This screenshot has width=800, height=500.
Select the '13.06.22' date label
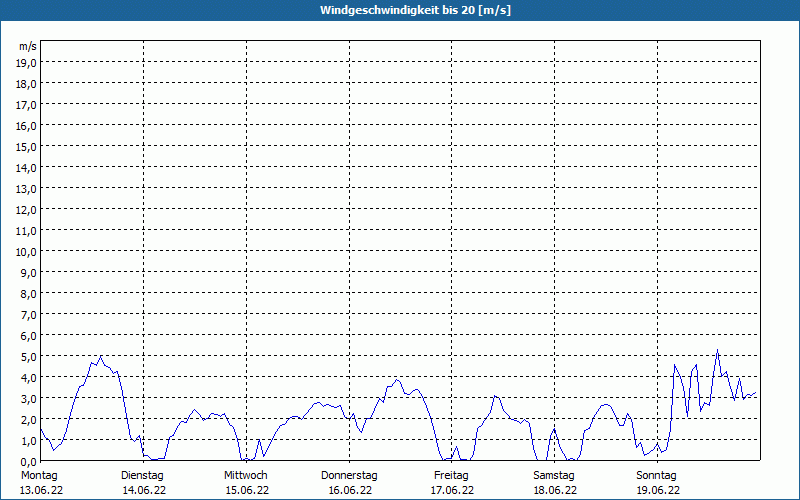(x=41, y=490)
